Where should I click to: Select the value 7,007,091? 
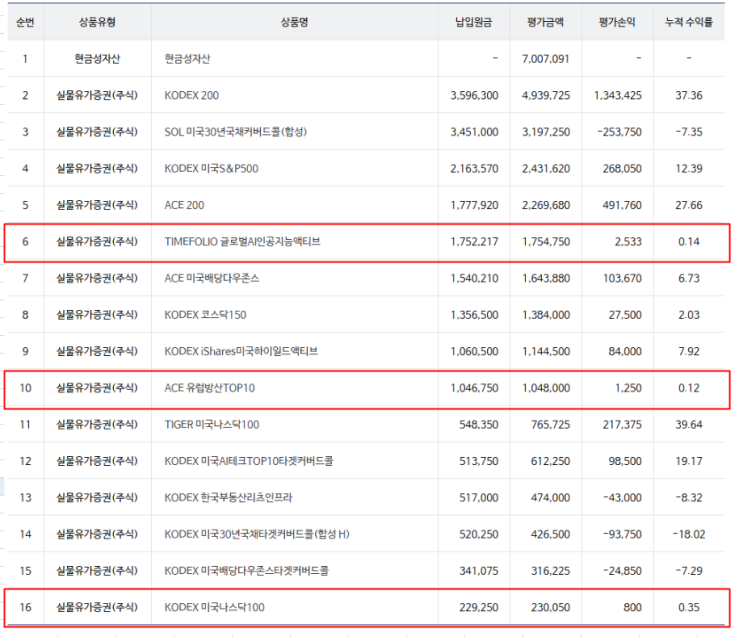point(545,59)
